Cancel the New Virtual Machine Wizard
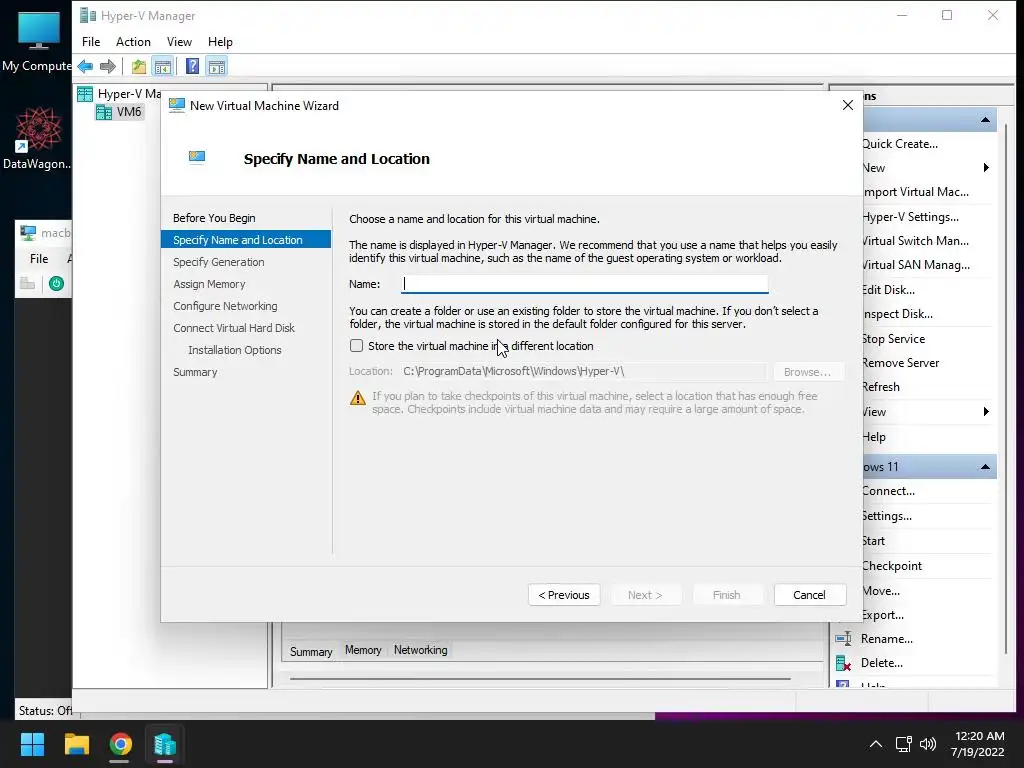Viewport: 1024px width, 768px height. pyautogui.click(x=809, y=595)
